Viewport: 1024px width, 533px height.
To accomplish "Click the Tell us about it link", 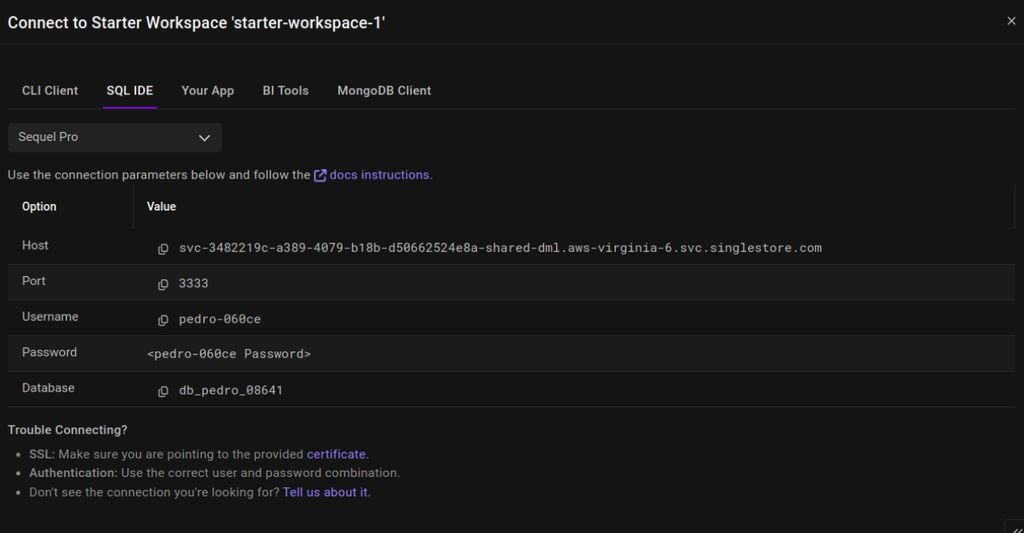I will point(325,493).
